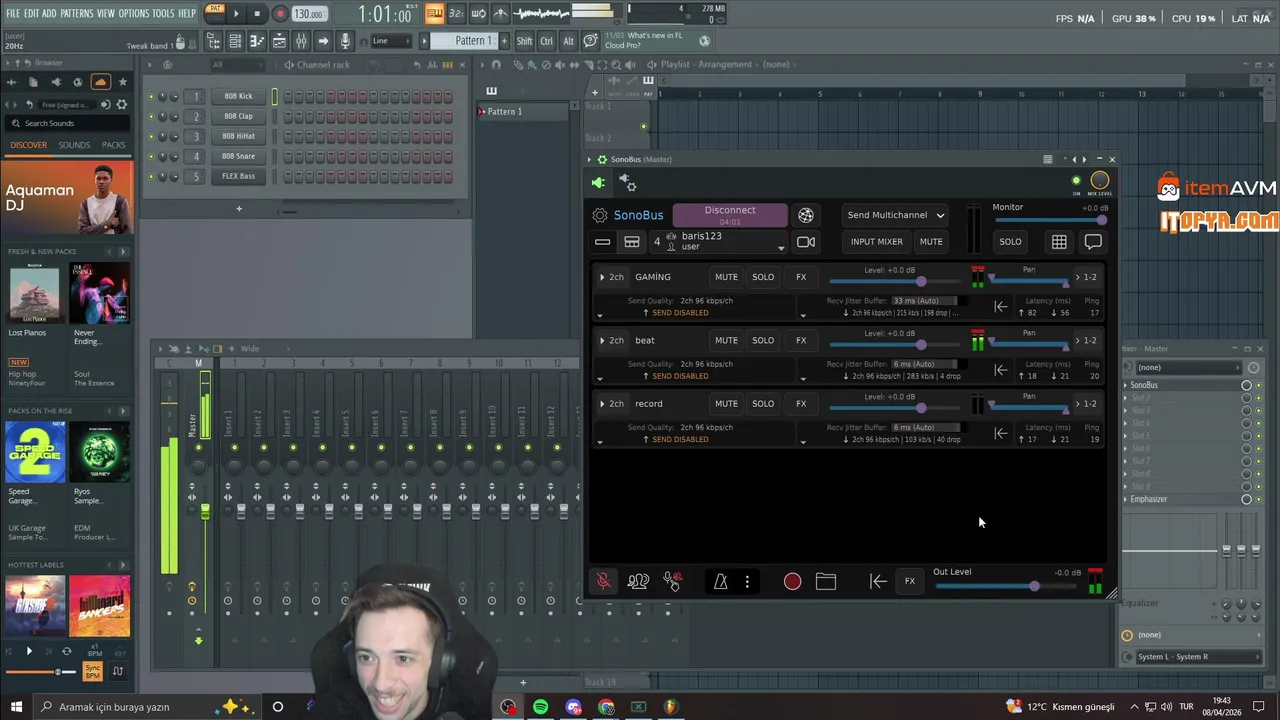The height and width of the screenshot is (720, 1280).
Task: Toggle SonoBus plugin ON light
Action: tap(1076, 181)
